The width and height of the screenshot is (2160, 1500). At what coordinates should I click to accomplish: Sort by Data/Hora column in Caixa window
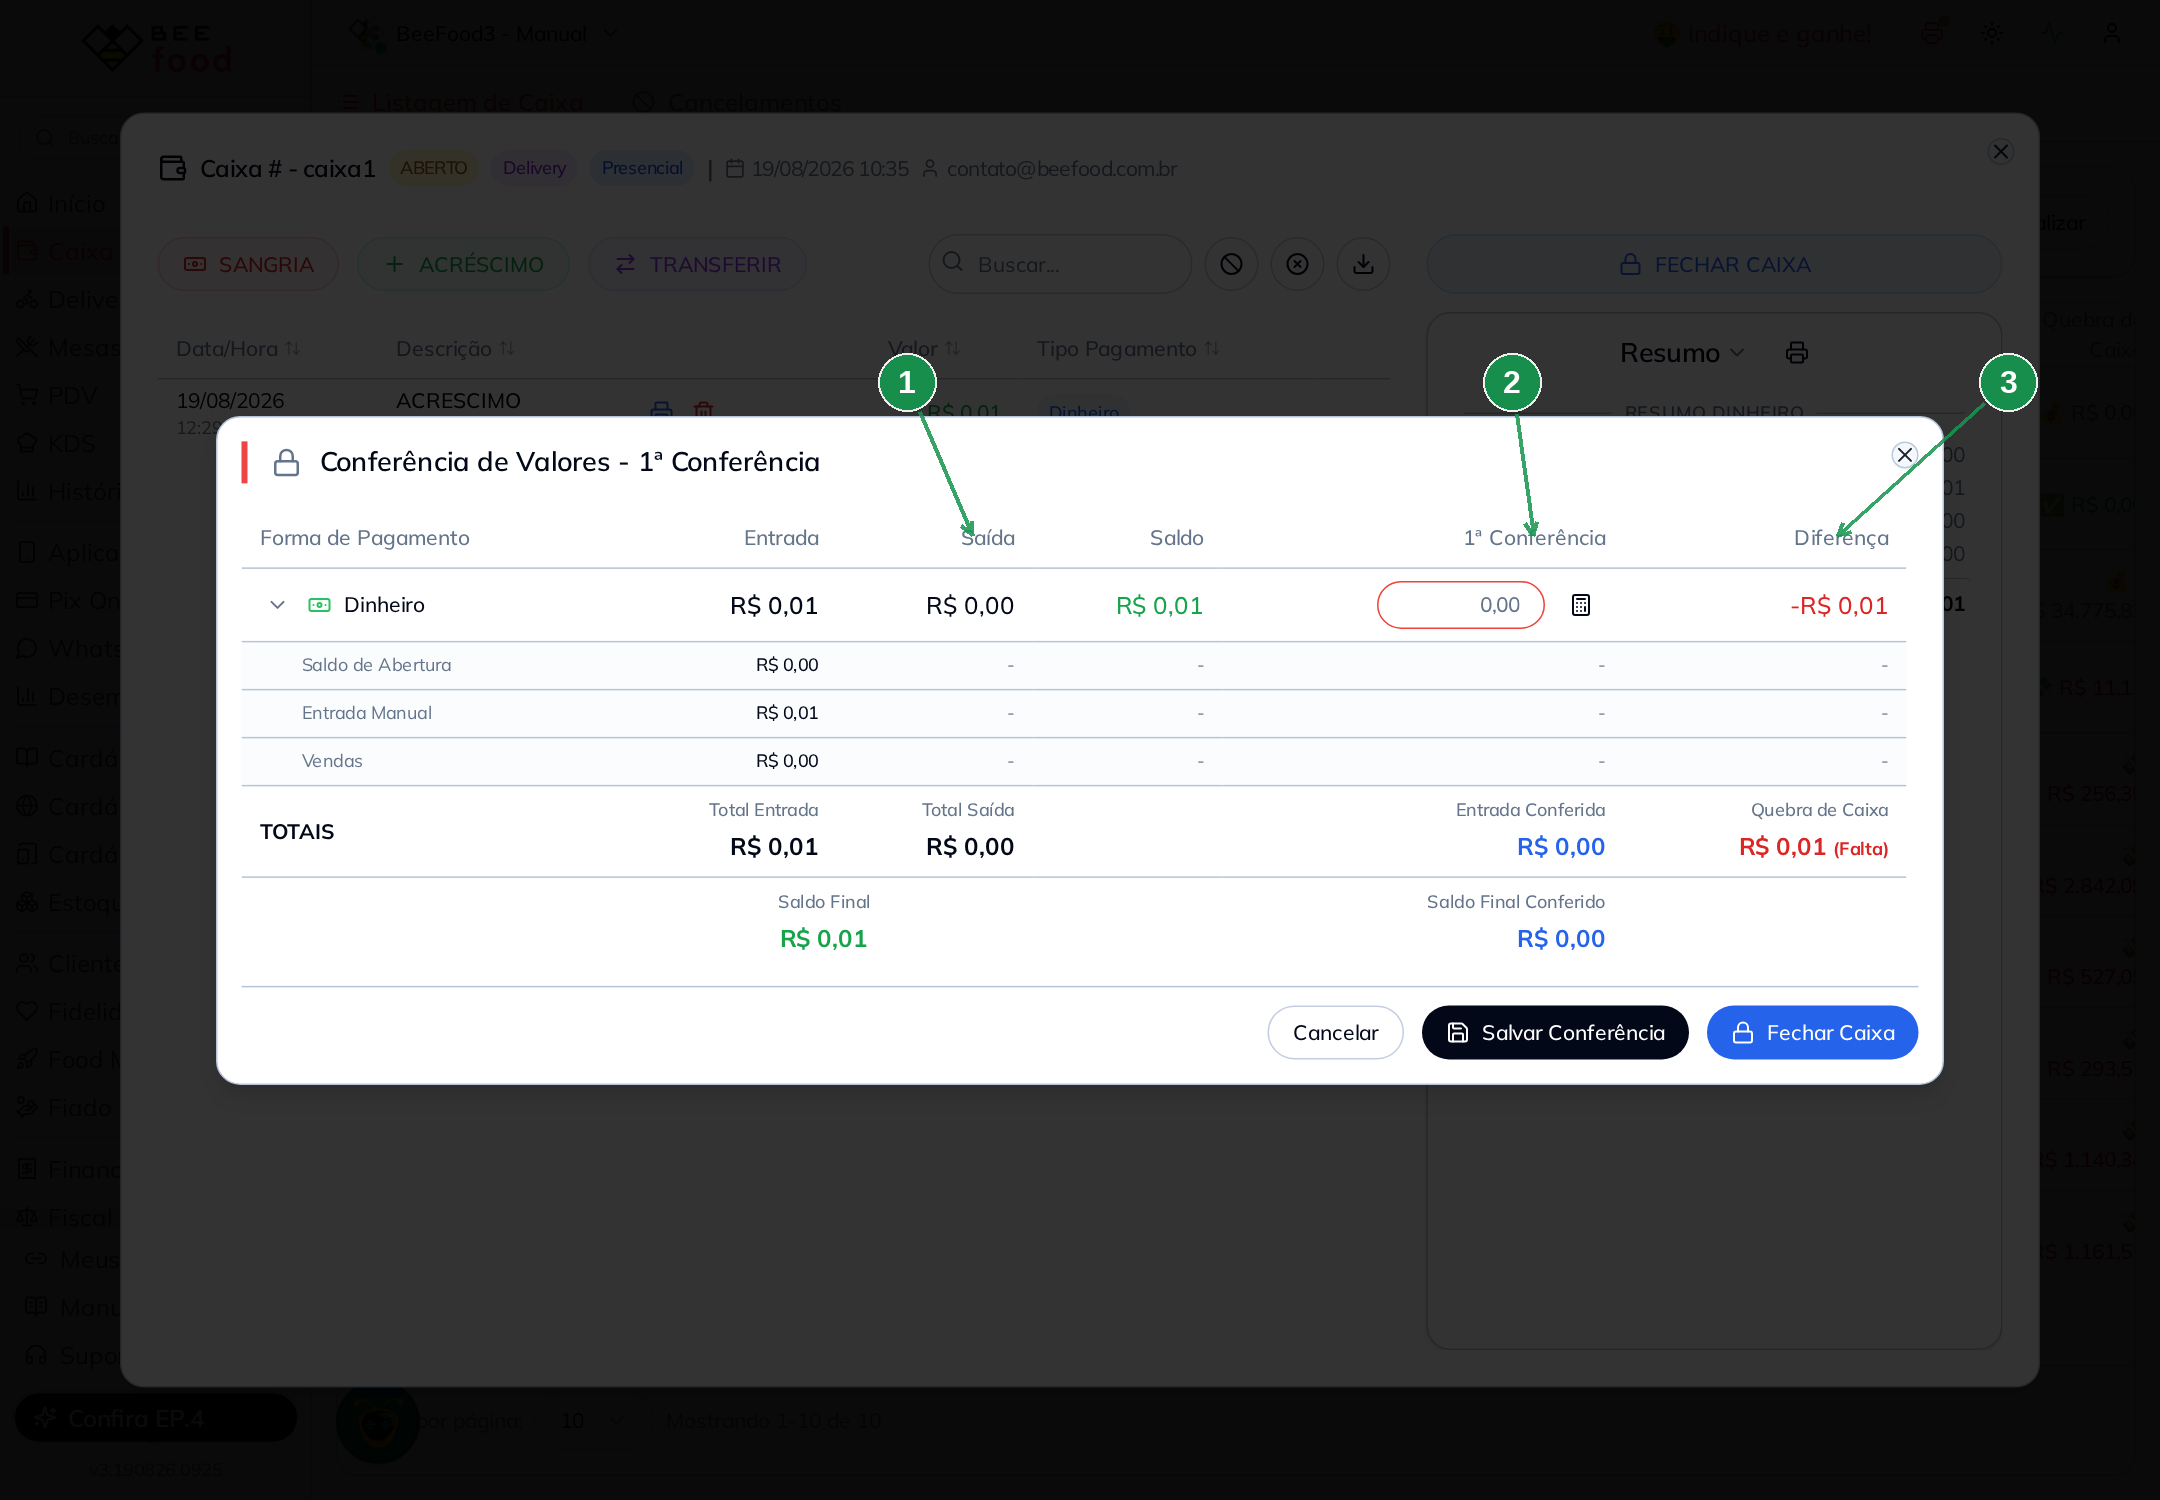[238, 349]
